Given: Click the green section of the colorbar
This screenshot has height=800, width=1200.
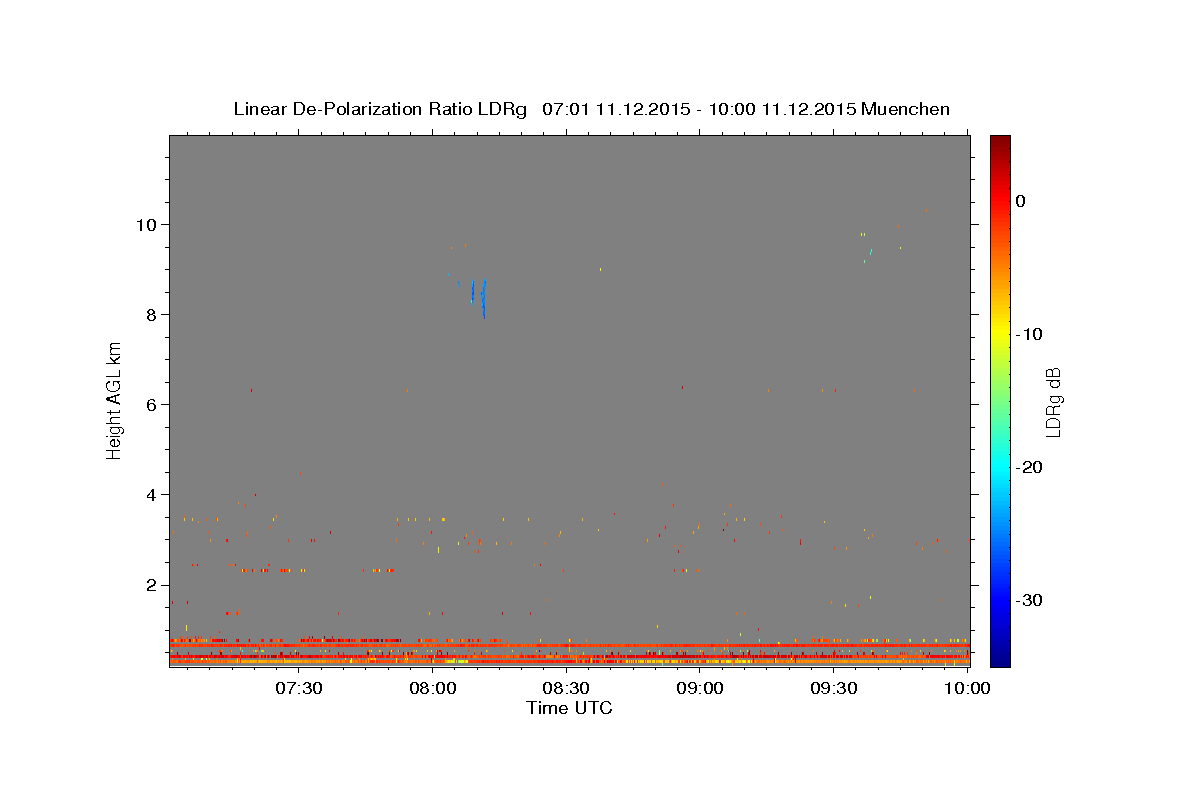Looking at the screenshot, I should 1000,400.
